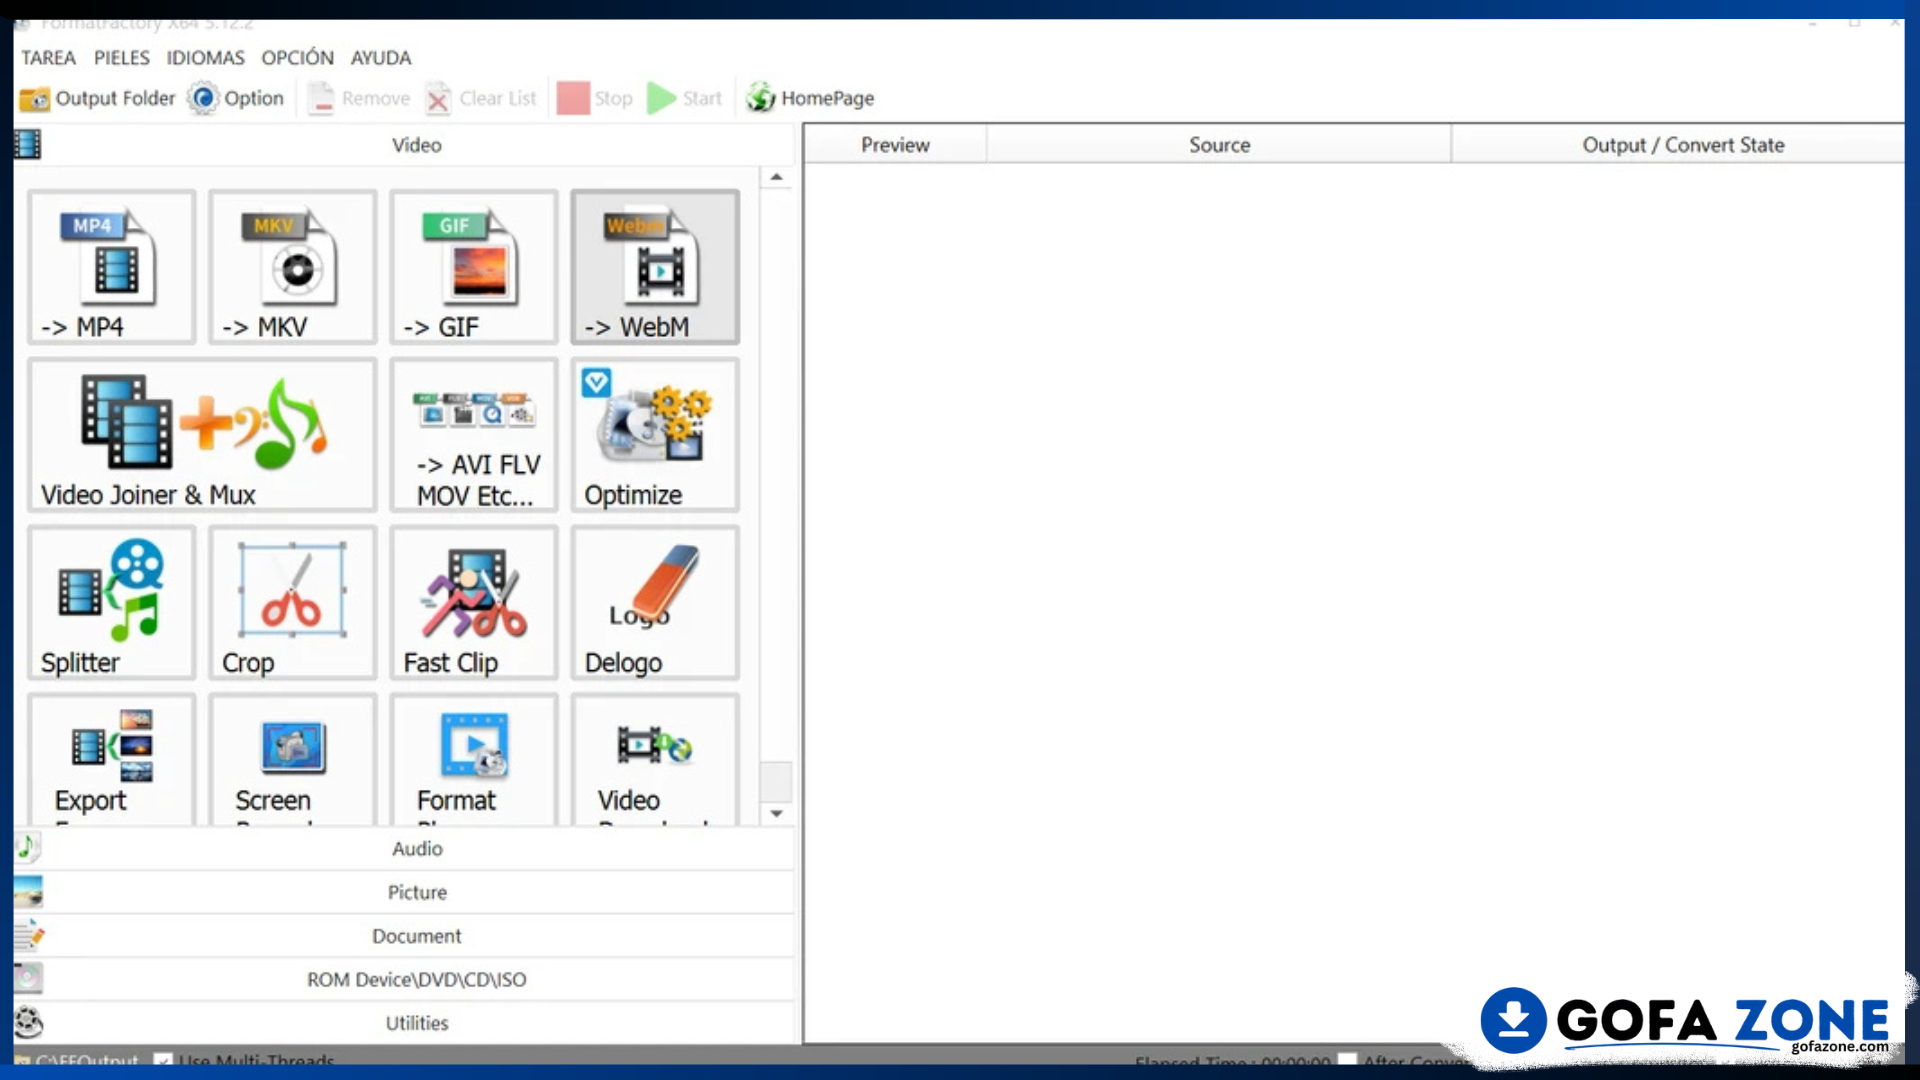Click the Remove toolbar button
Screen dimensions: 1920x1080
pyautogui.click(x=359, y=98)
